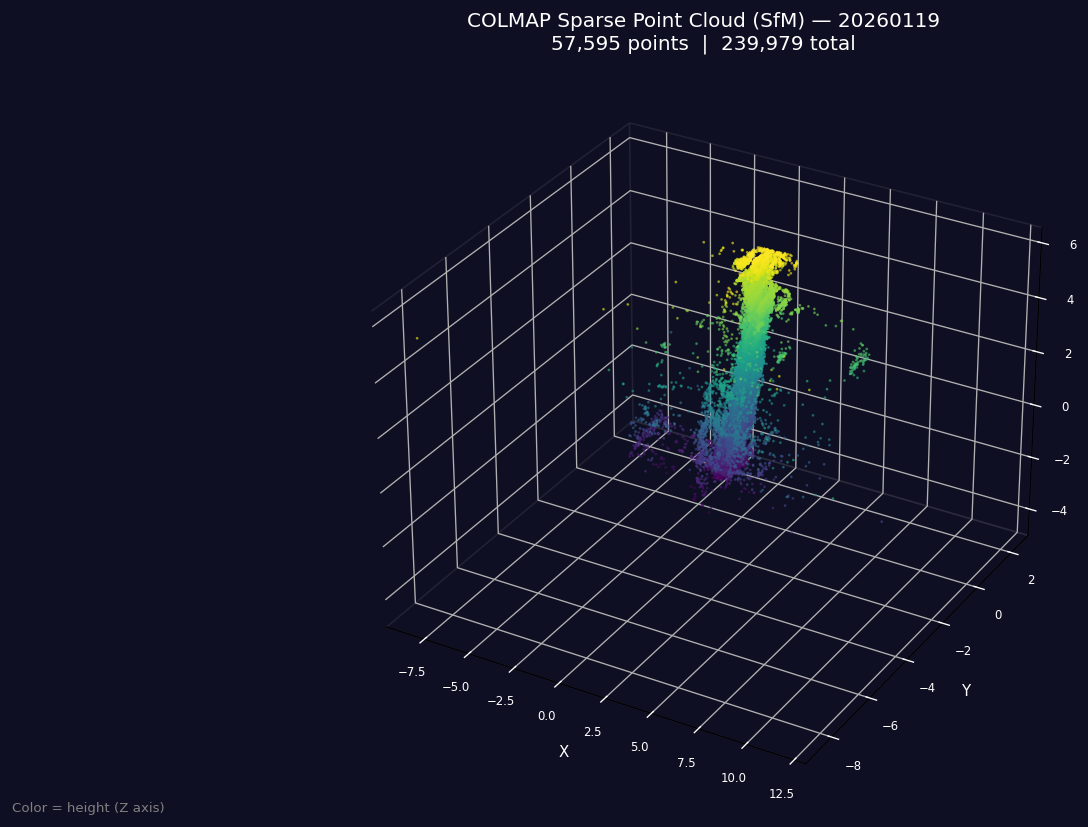Click the vertical height-axis tick label "−2"
Image resolution: width=1088 pixels, height=827 pixels.
(x=1063, y=460)
